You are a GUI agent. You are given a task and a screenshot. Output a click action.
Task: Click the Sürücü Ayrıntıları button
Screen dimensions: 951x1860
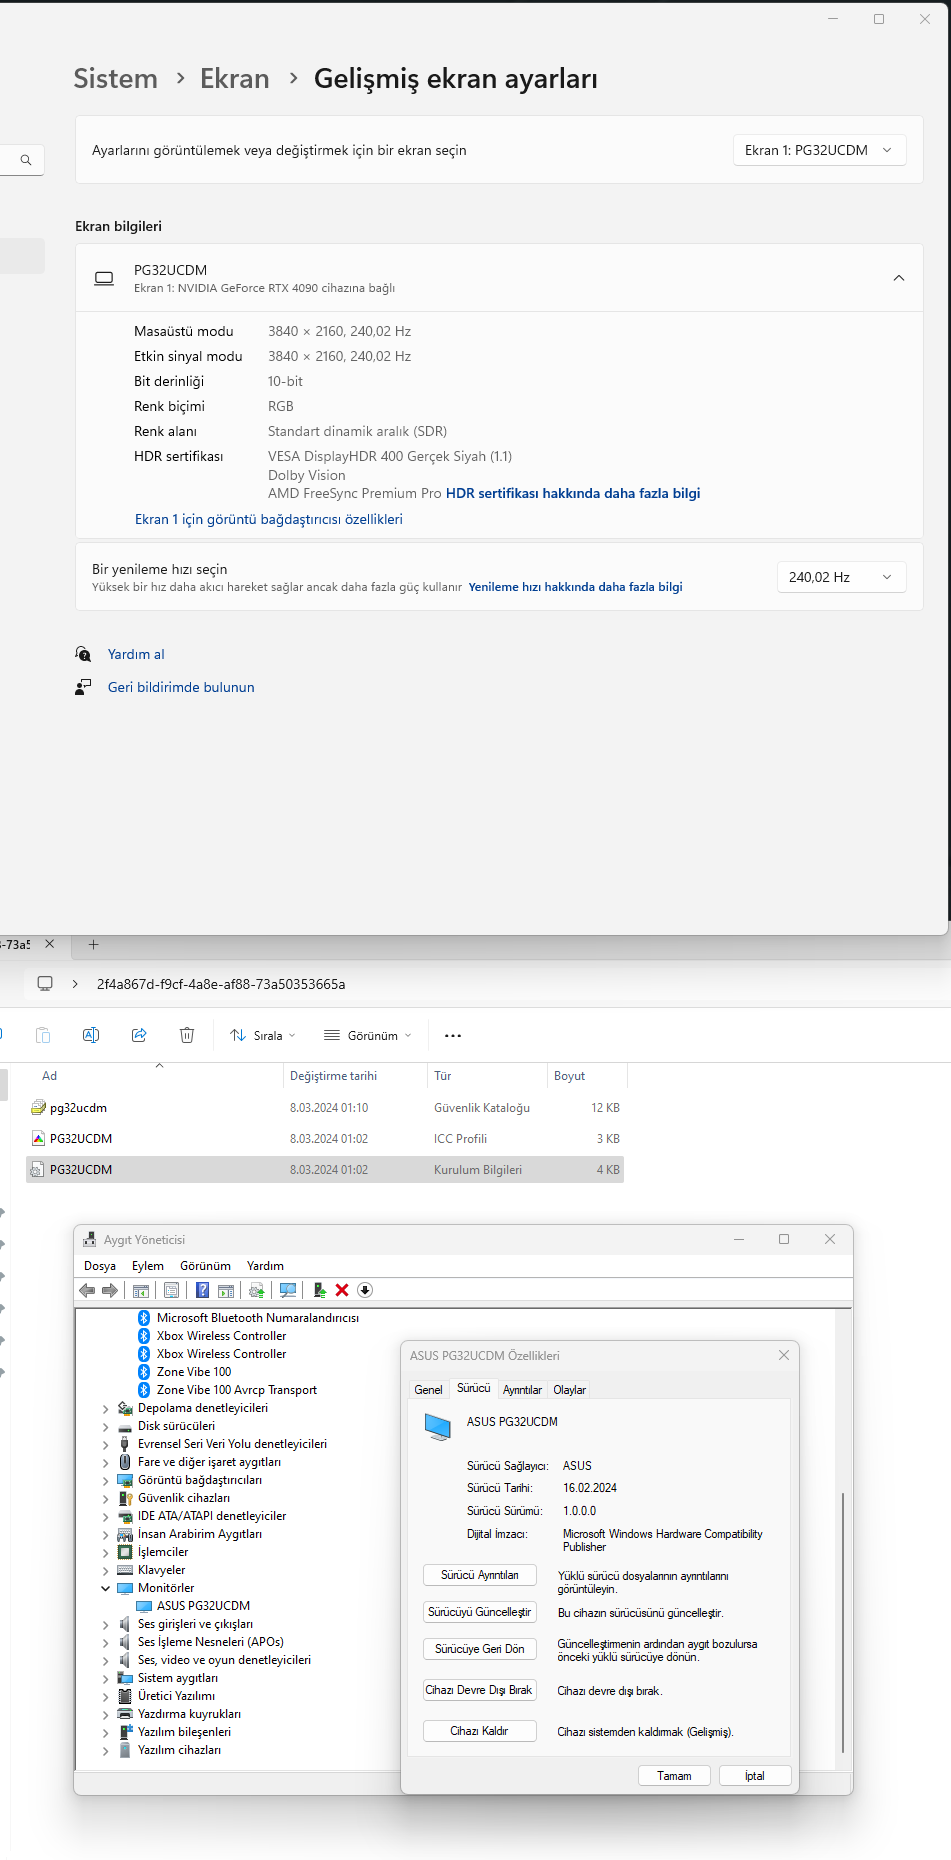point(480,1575)
